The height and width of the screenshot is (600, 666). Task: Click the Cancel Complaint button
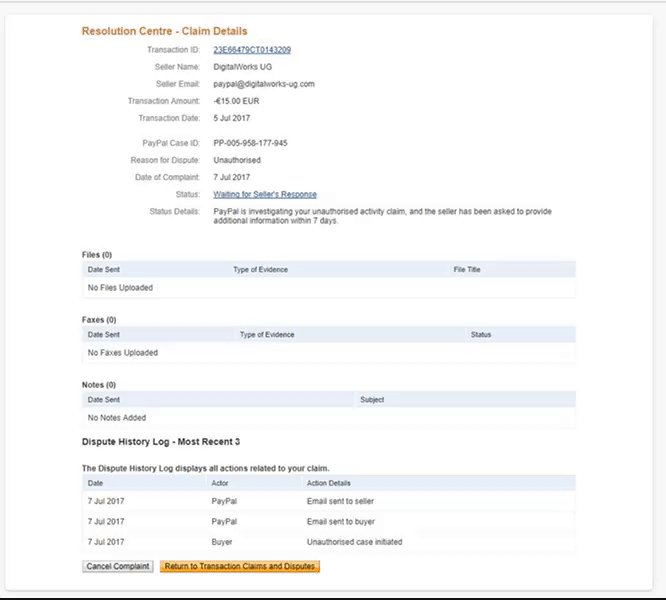tap(118, 566)
